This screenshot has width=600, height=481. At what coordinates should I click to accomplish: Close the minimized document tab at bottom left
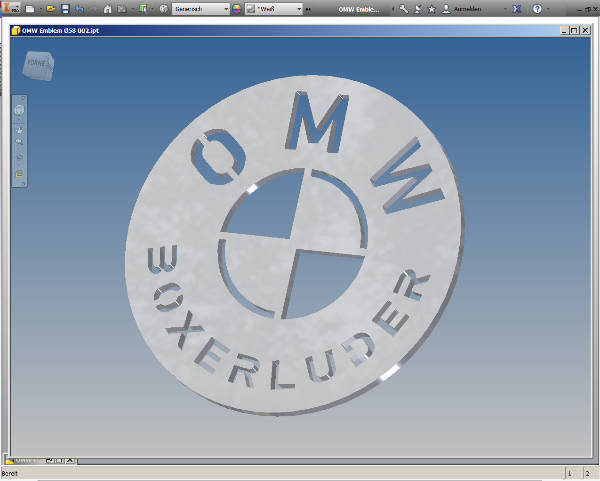point(70,460)
